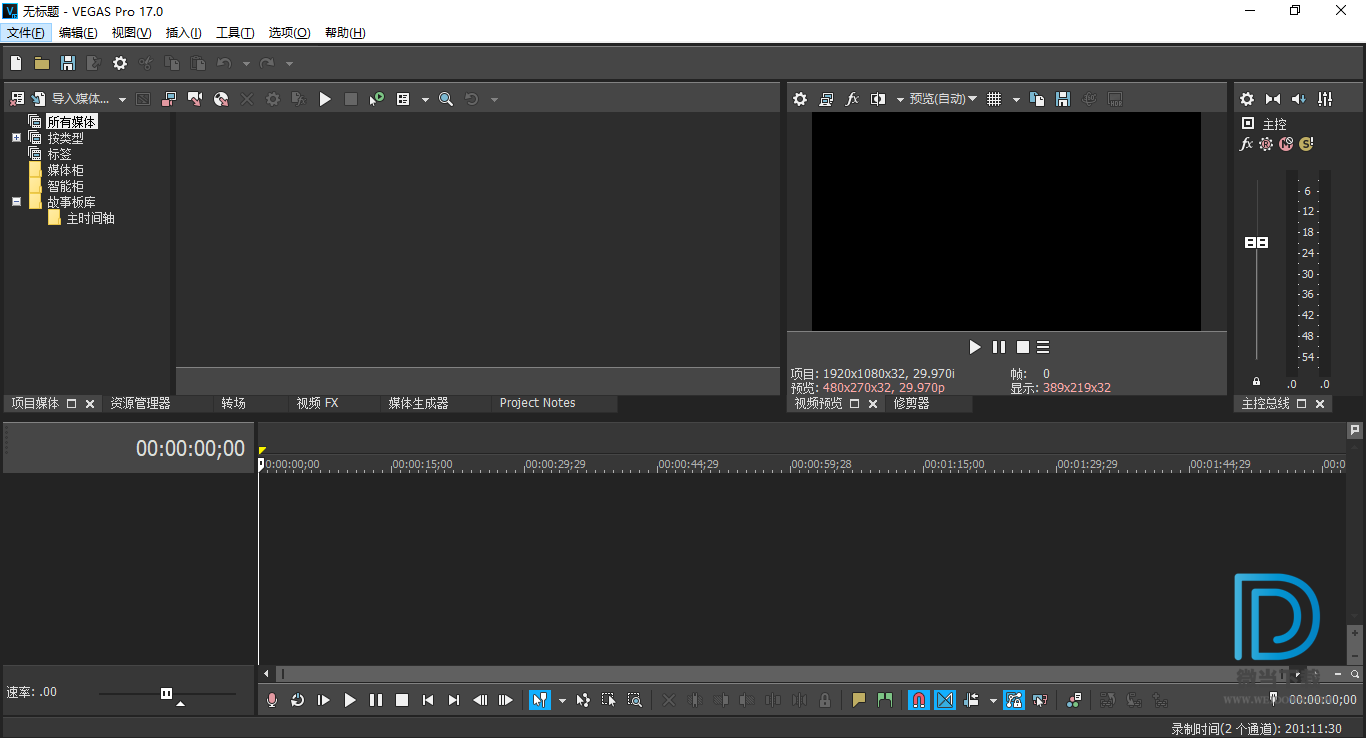This screenshot has height=738, width=1366.
Task: Toggle the auto preview icon in Project Media toolbar
Action: [x=377, y=99]
